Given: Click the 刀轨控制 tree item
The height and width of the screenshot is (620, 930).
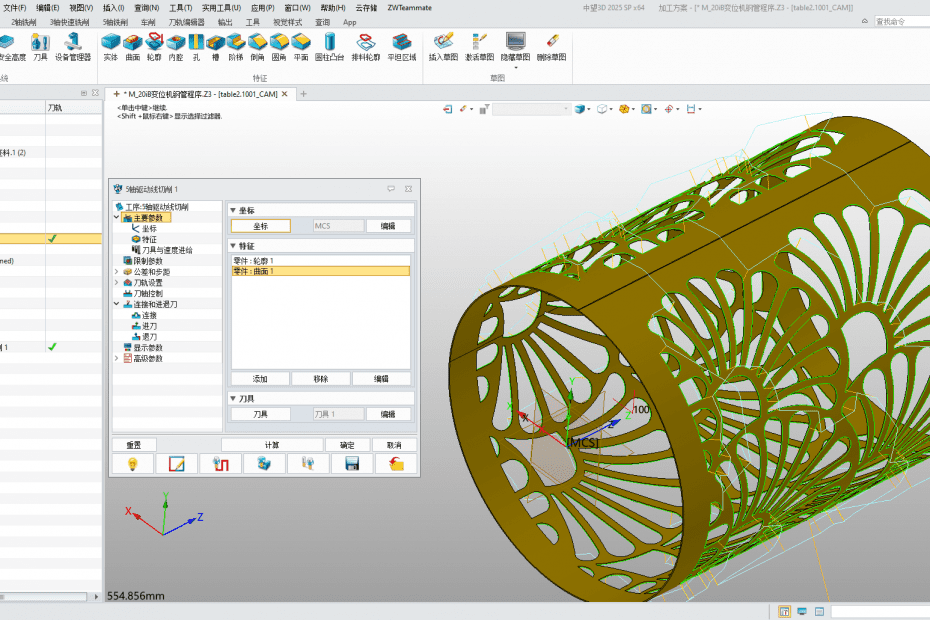Looking at the screenshot, I should pos(147,293).
